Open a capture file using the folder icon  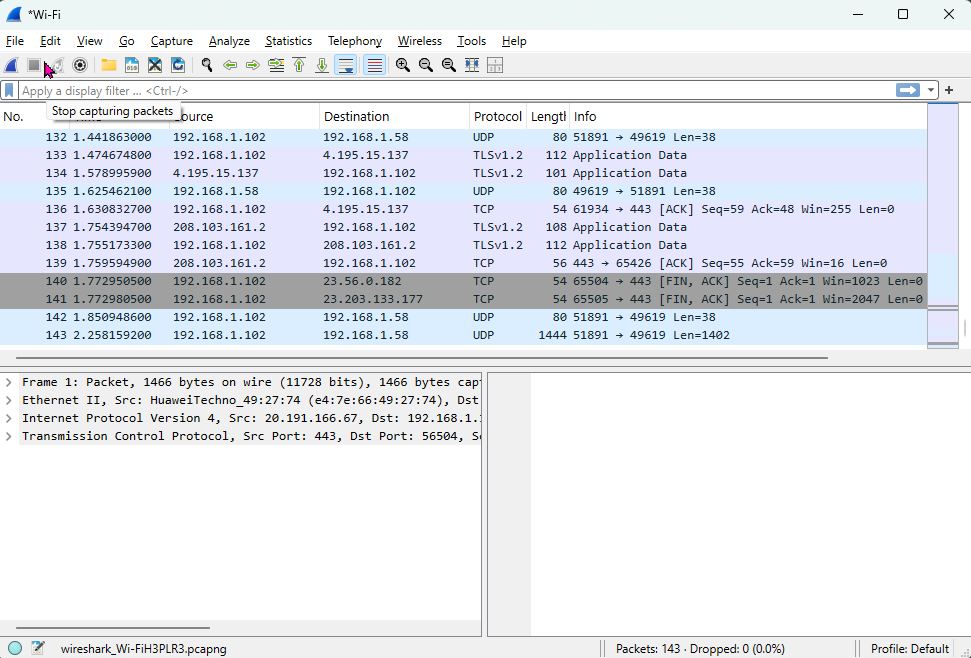pyautogui.click(x=109, y=65)
